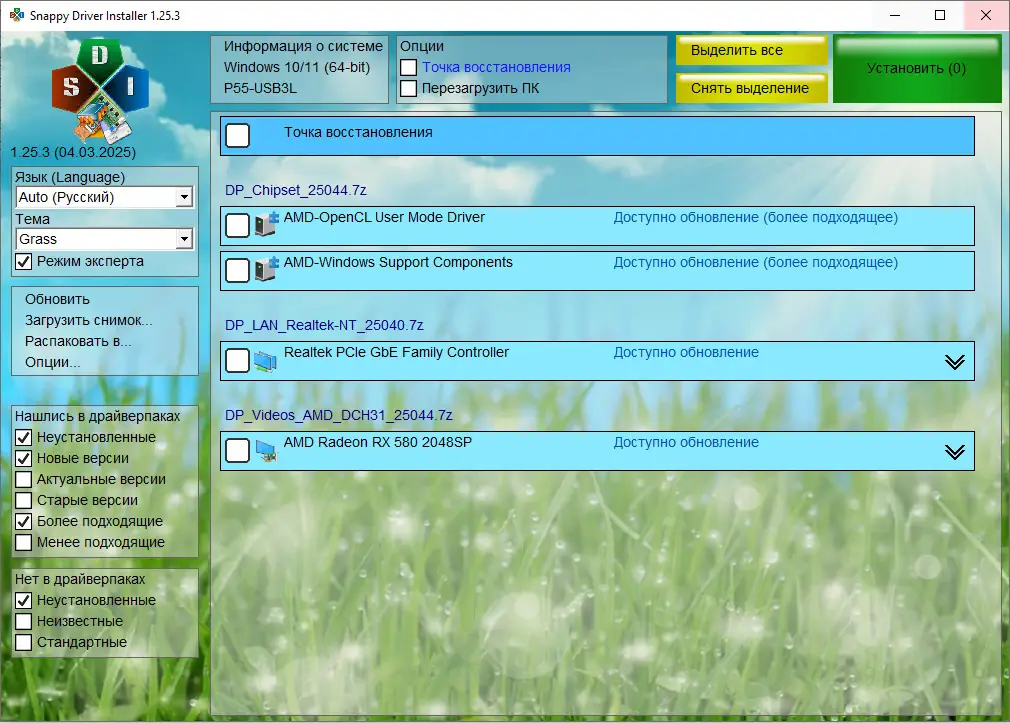This screenshot has height=723, width=1010.
Task: Click the Информация о системе panel
Action: (300, 69)
